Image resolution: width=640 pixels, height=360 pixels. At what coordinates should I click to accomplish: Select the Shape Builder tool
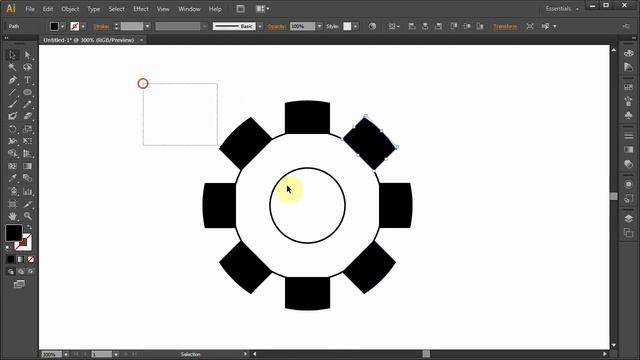(12, 154)
